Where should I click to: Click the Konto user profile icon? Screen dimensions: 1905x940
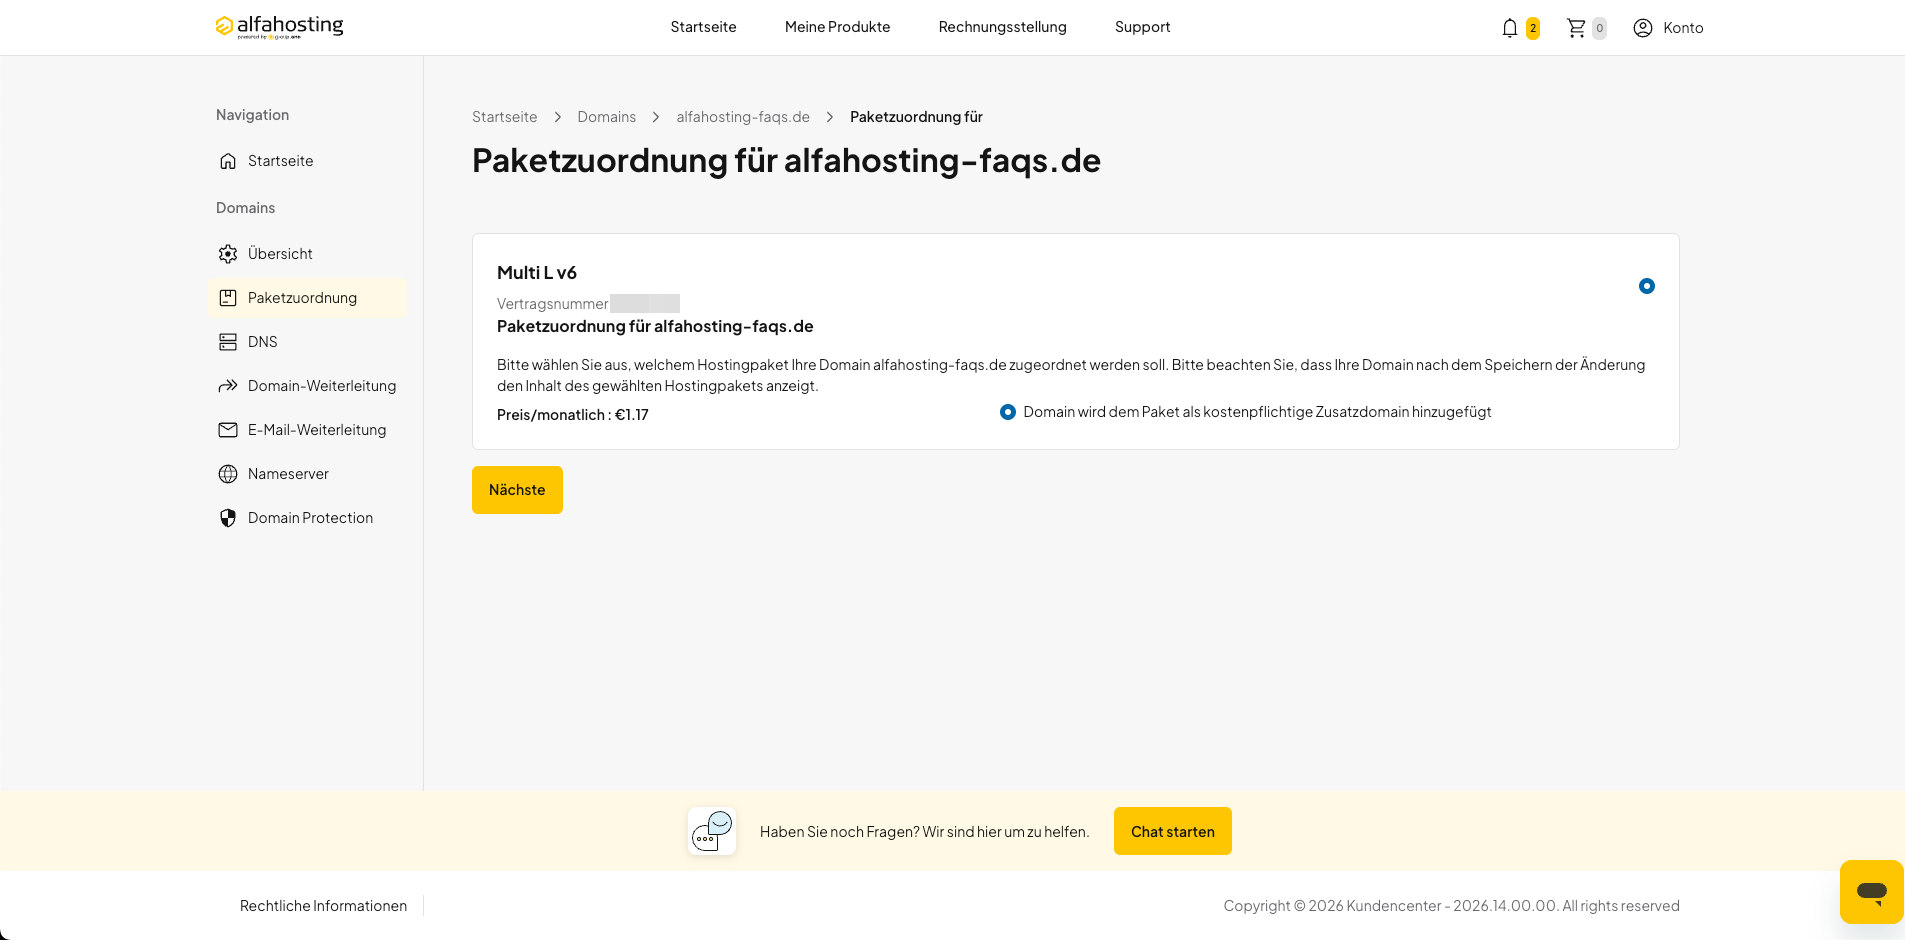[1643, 28]
